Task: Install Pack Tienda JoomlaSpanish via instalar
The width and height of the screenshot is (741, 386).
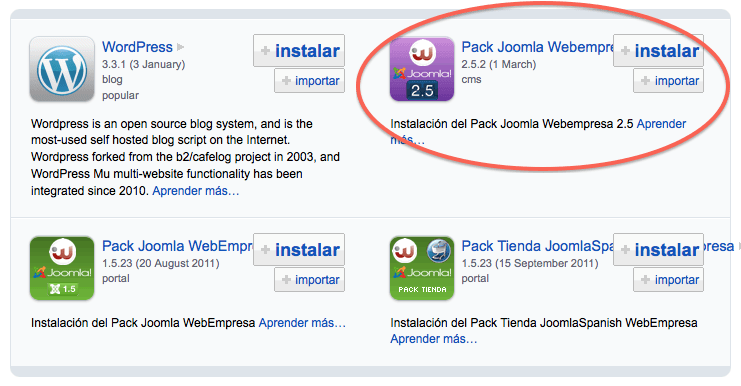Action: (659, 249)
